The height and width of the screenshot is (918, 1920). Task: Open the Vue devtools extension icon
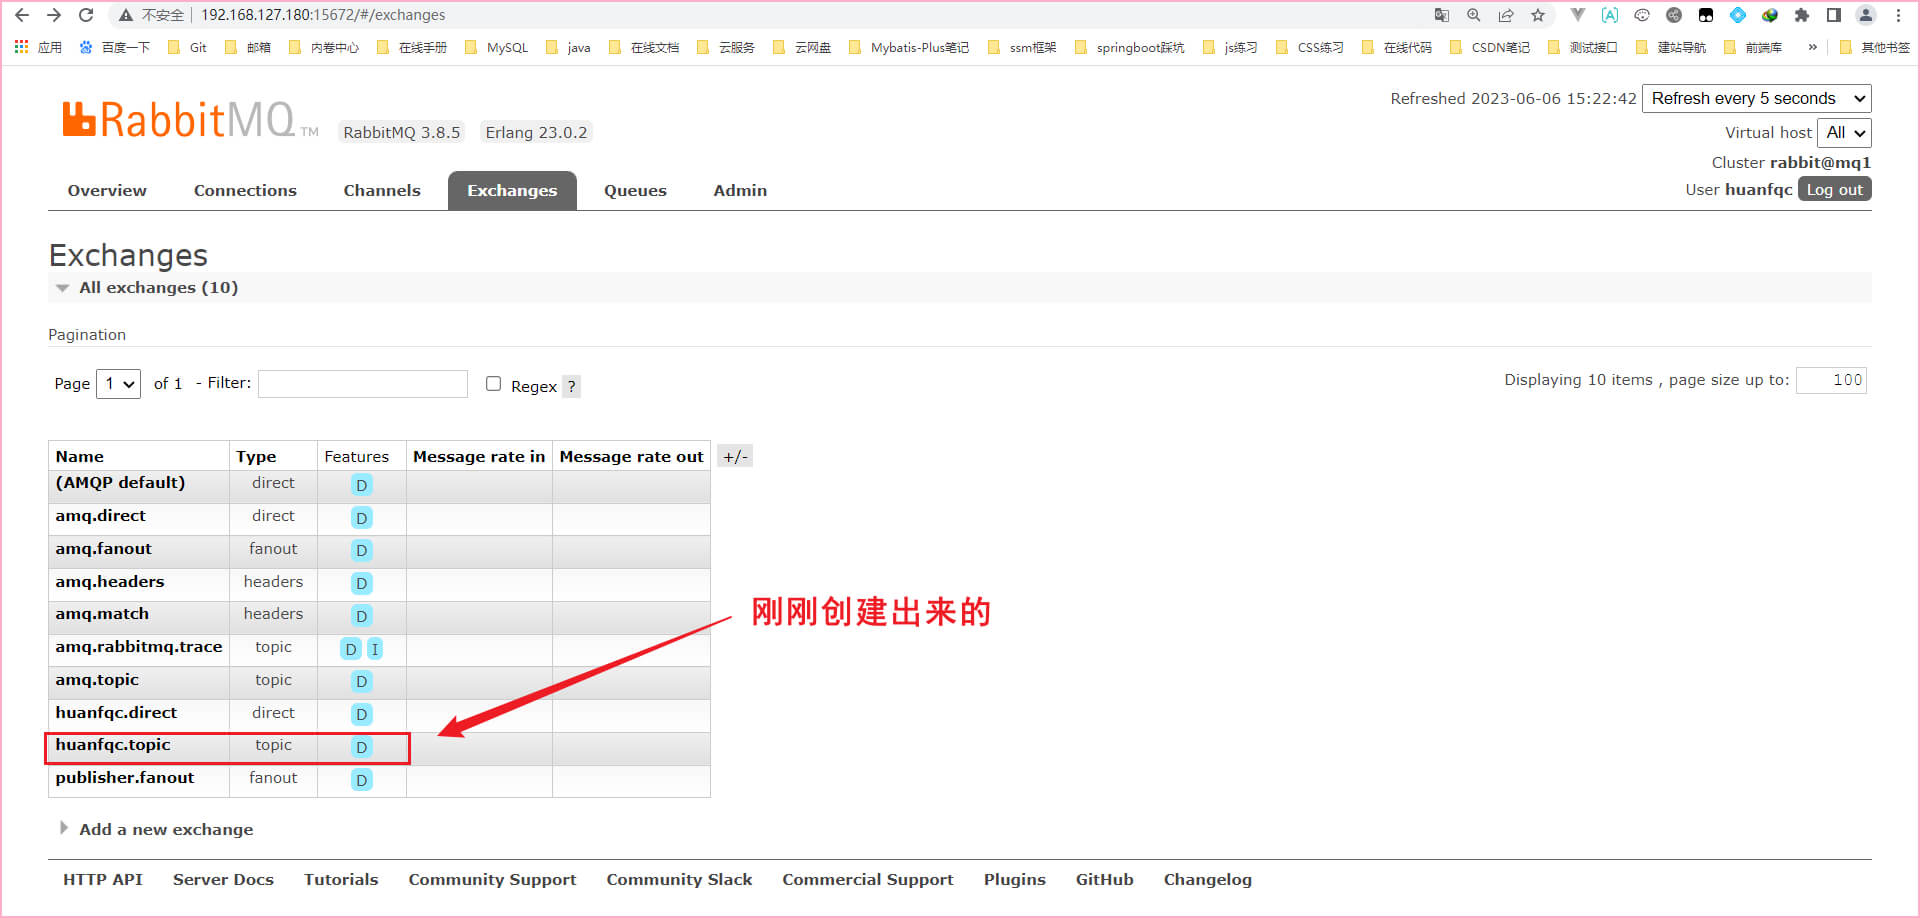click(x=1577, y=15)
